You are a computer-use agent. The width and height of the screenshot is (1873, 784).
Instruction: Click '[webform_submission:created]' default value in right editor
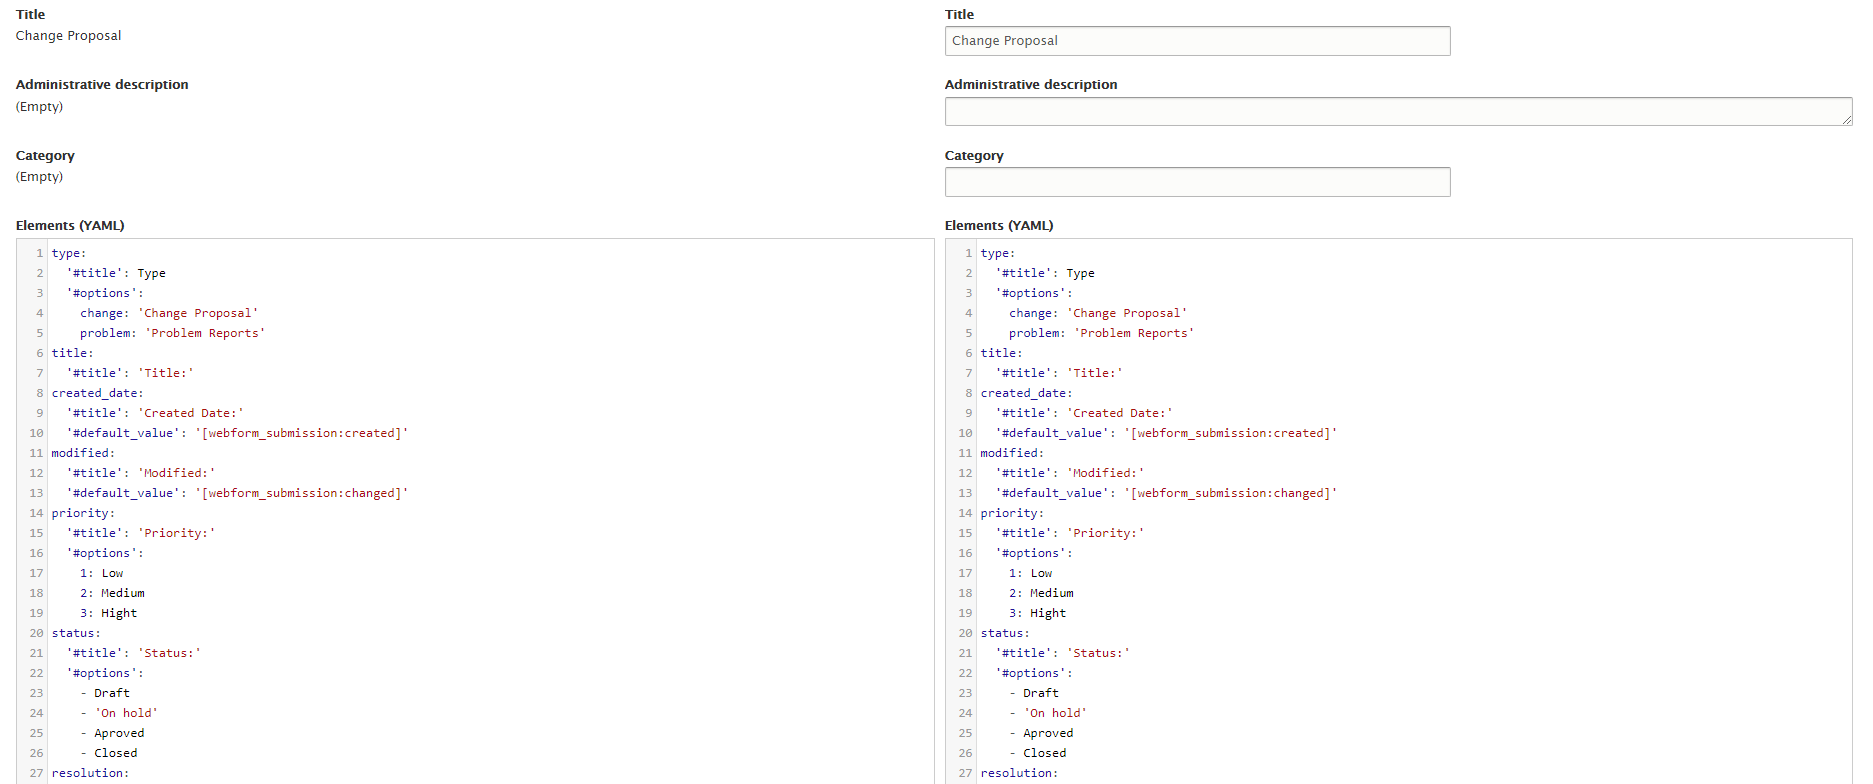click(1230, 433)
